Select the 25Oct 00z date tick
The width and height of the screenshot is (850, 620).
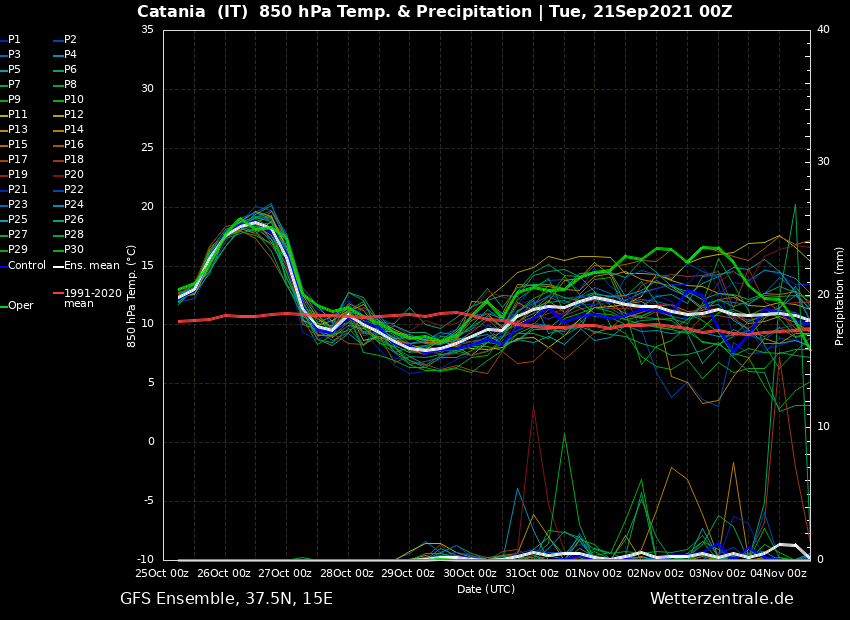click(x=162, y=573)
